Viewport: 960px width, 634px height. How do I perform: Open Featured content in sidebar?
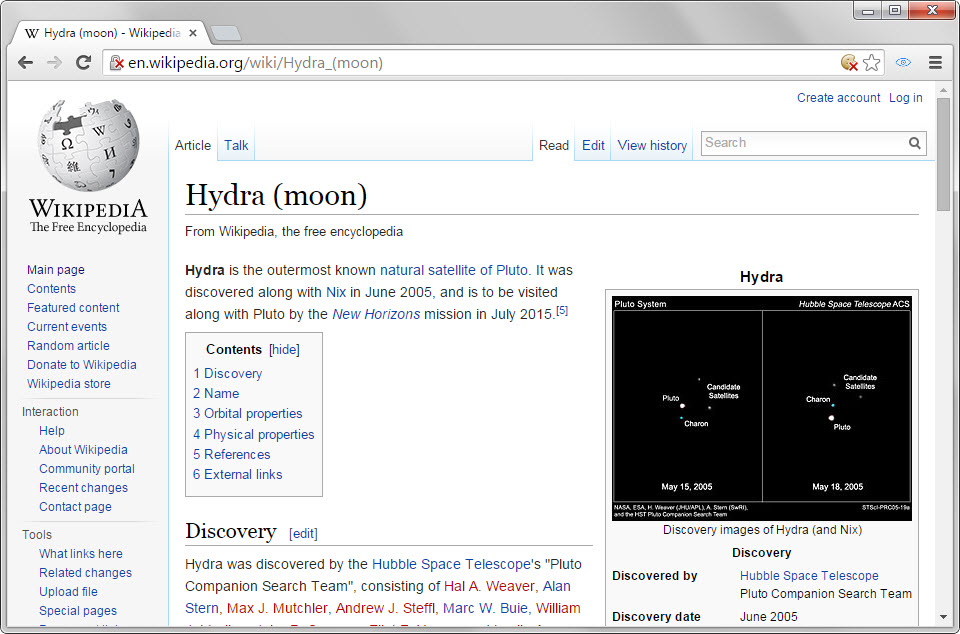73,308
